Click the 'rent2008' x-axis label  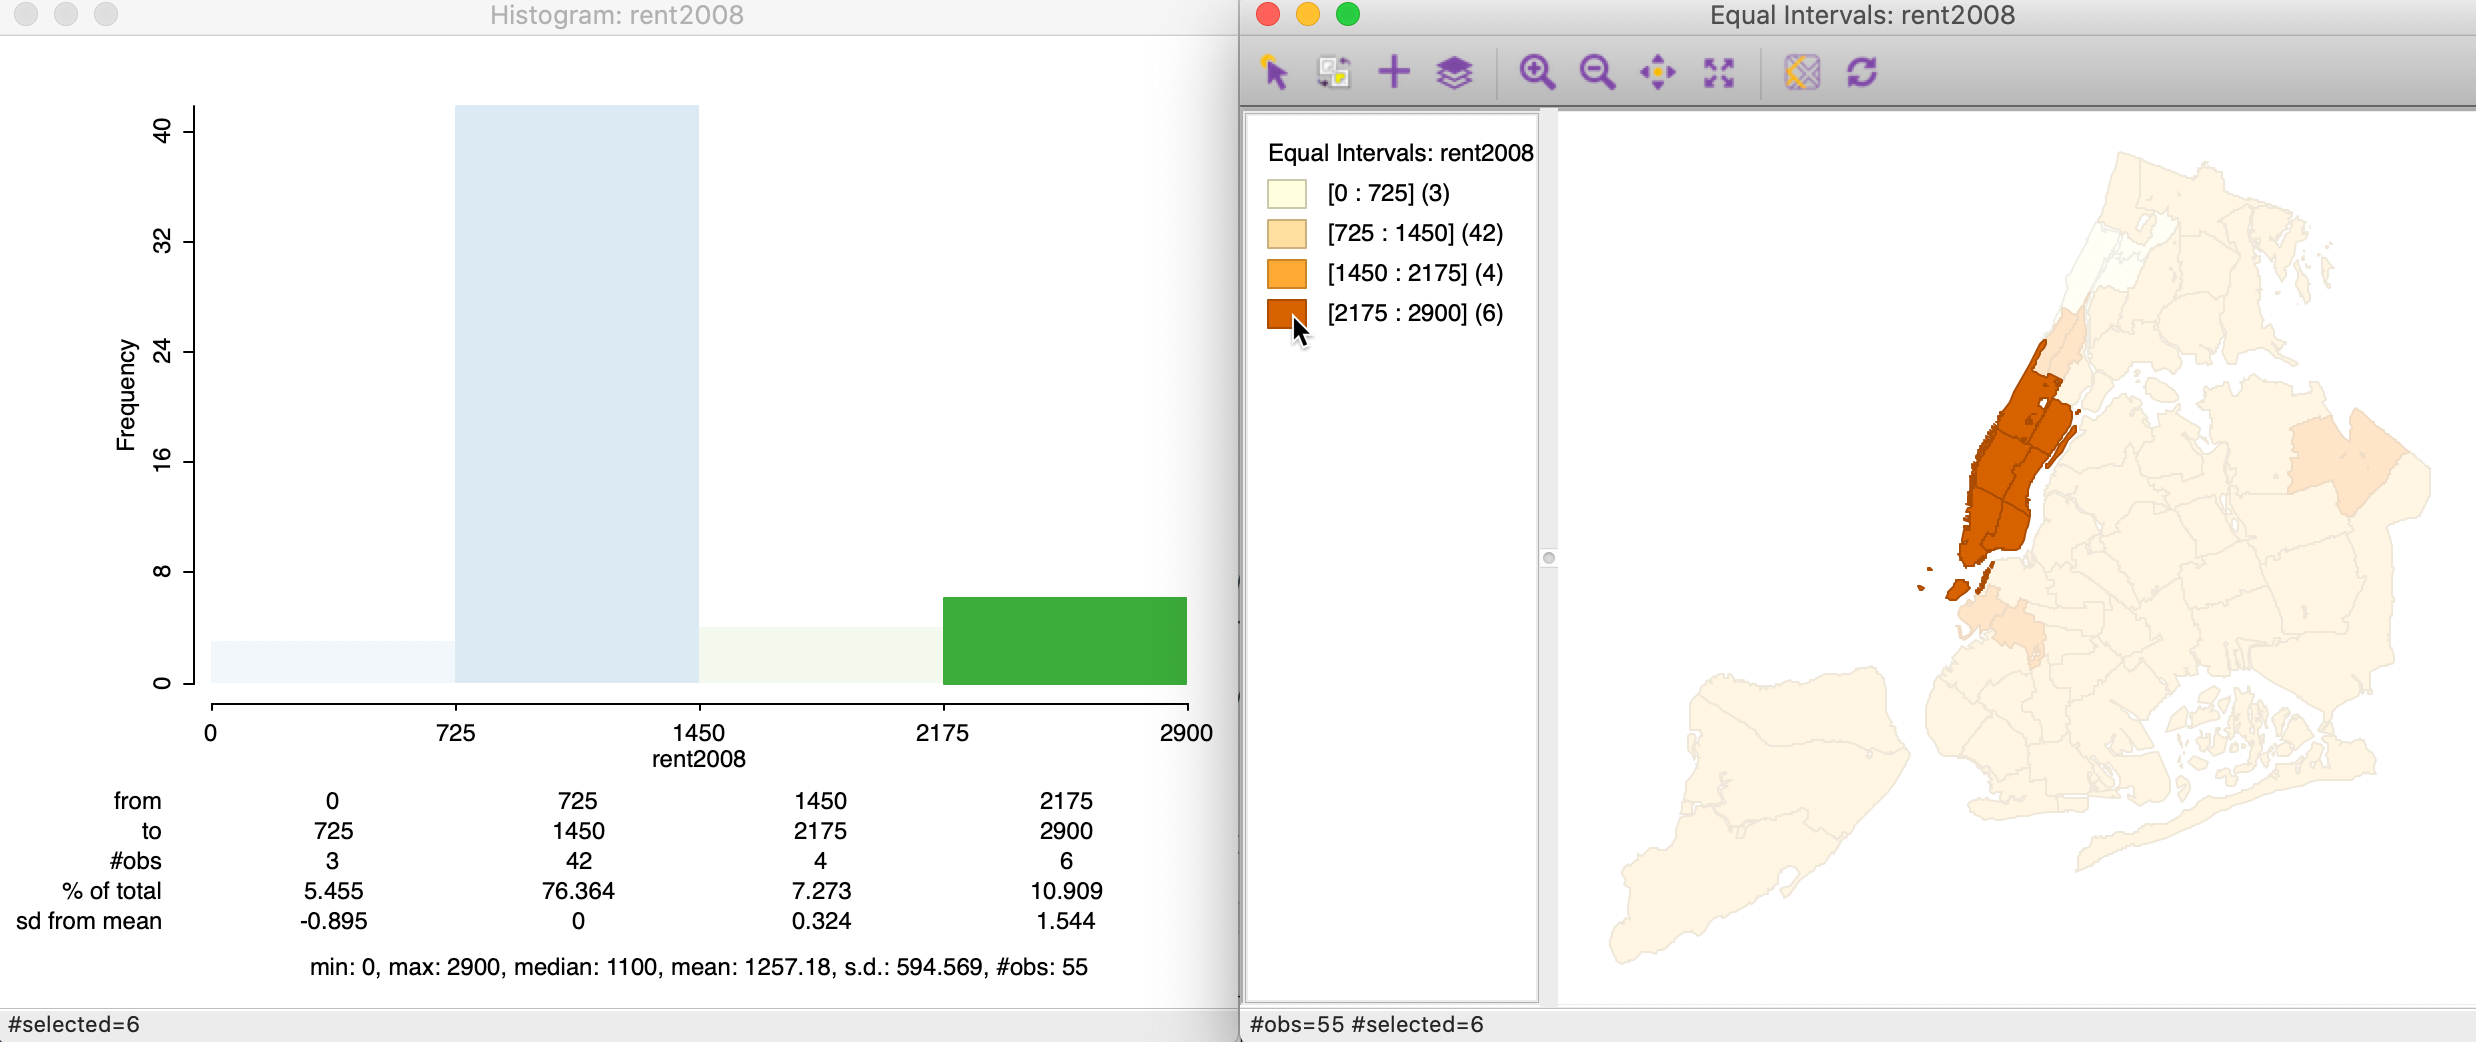(699, 759)
